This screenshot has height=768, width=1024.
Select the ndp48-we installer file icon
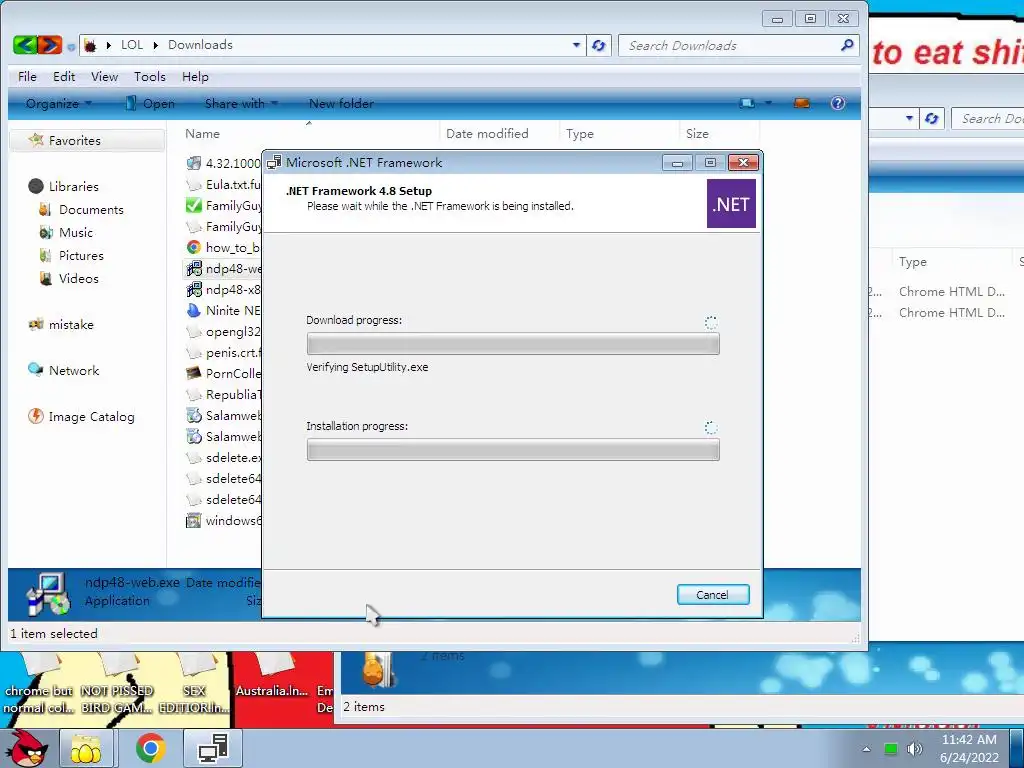pyautogui.click(x=194, y=268)
